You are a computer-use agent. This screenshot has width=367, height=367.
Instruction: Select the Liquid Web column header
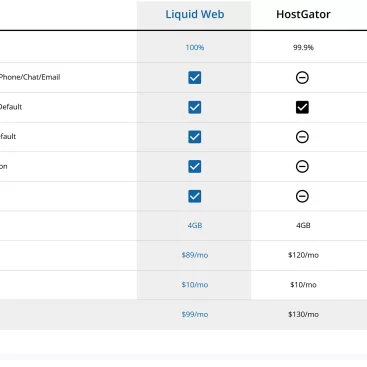pyautogui.click(x=195, y=14)
